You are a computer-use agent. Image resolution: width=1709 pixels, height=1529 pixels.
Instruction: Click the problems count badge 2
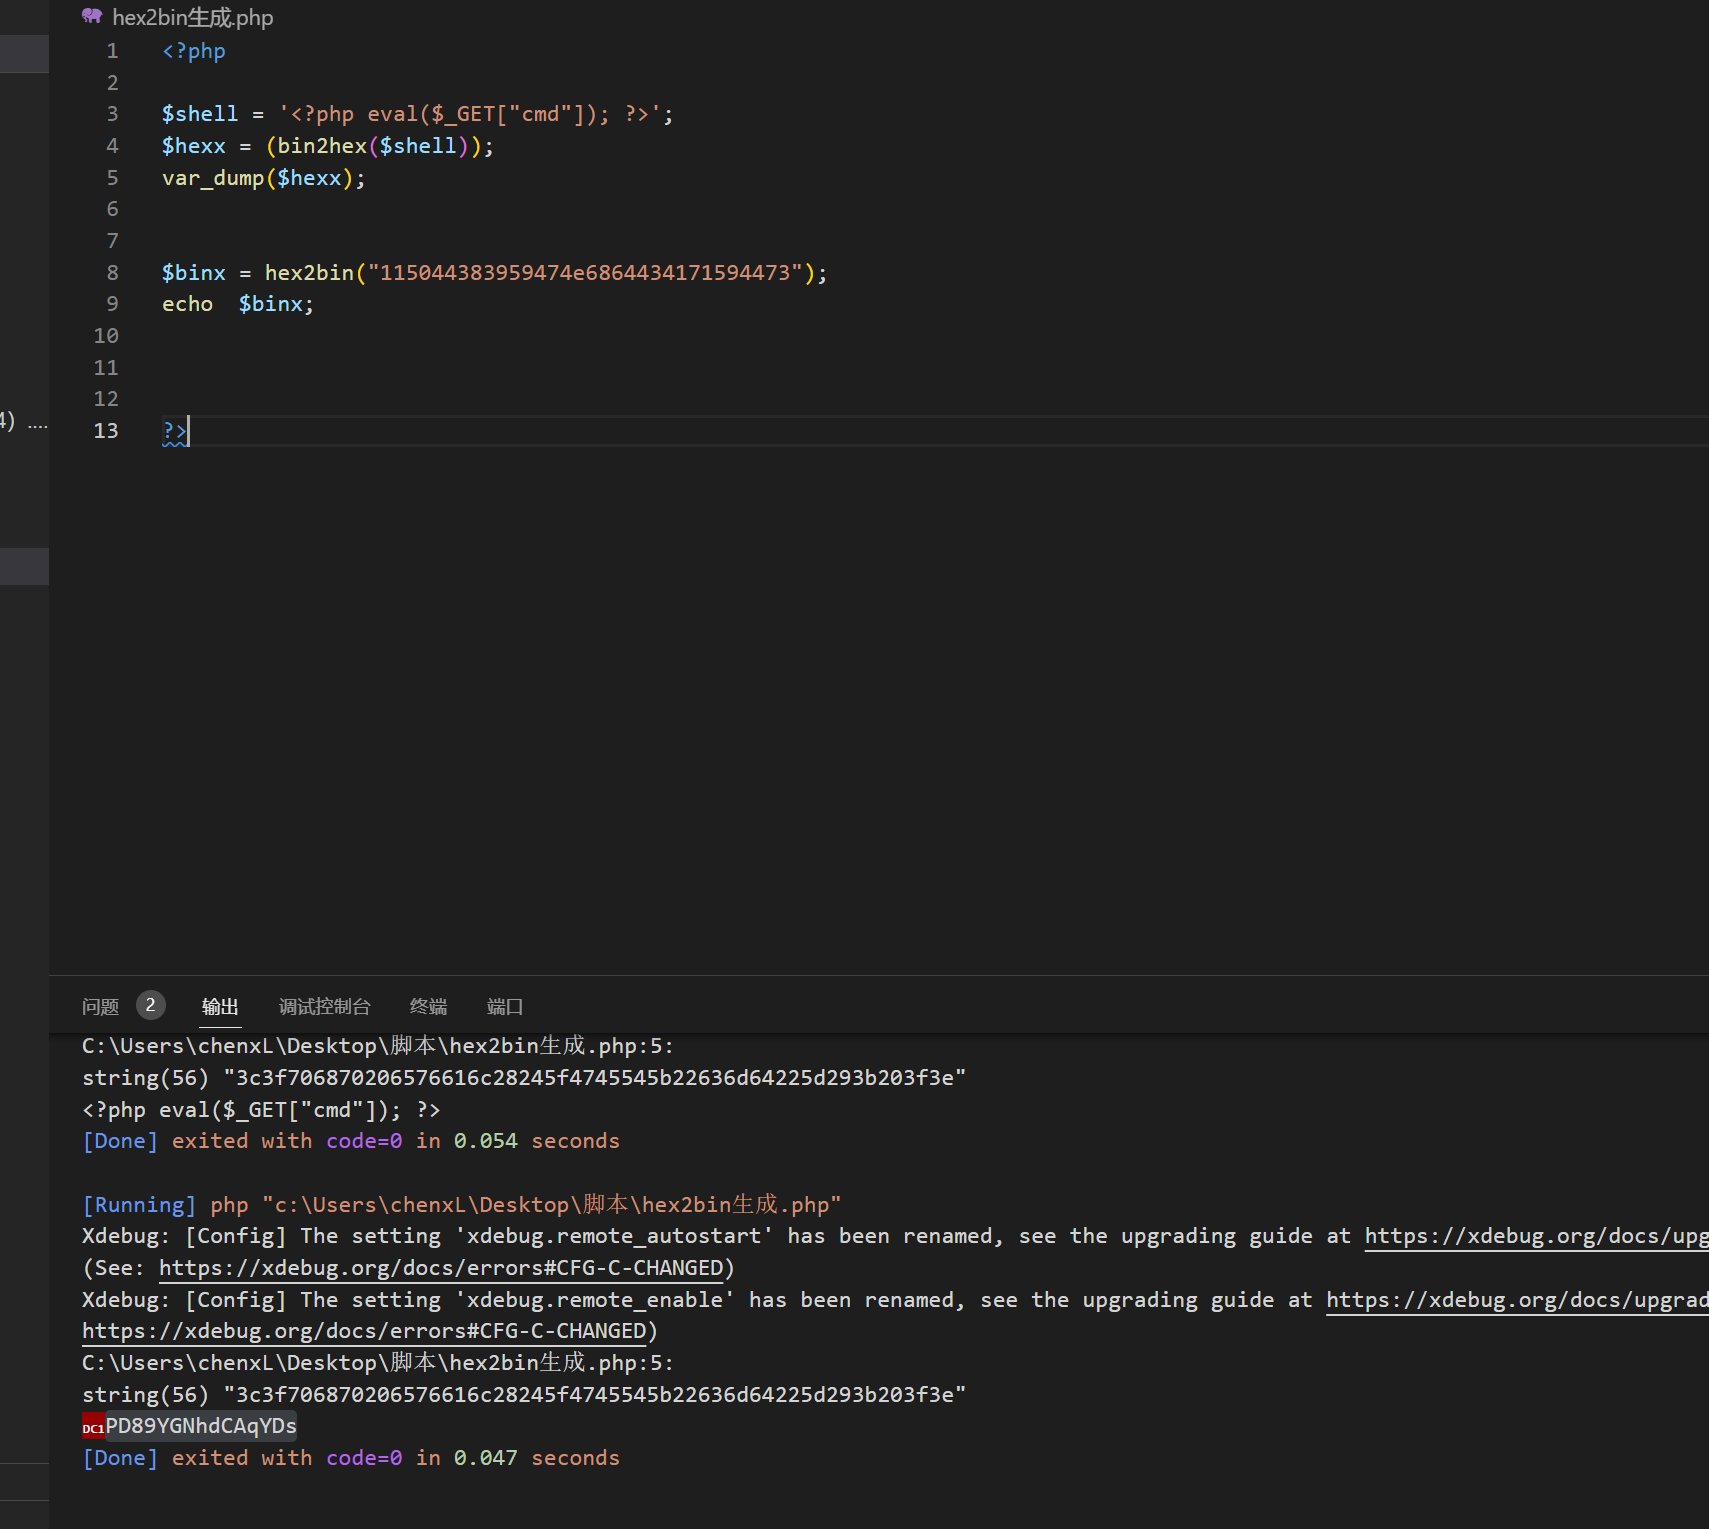(151, 1005)
